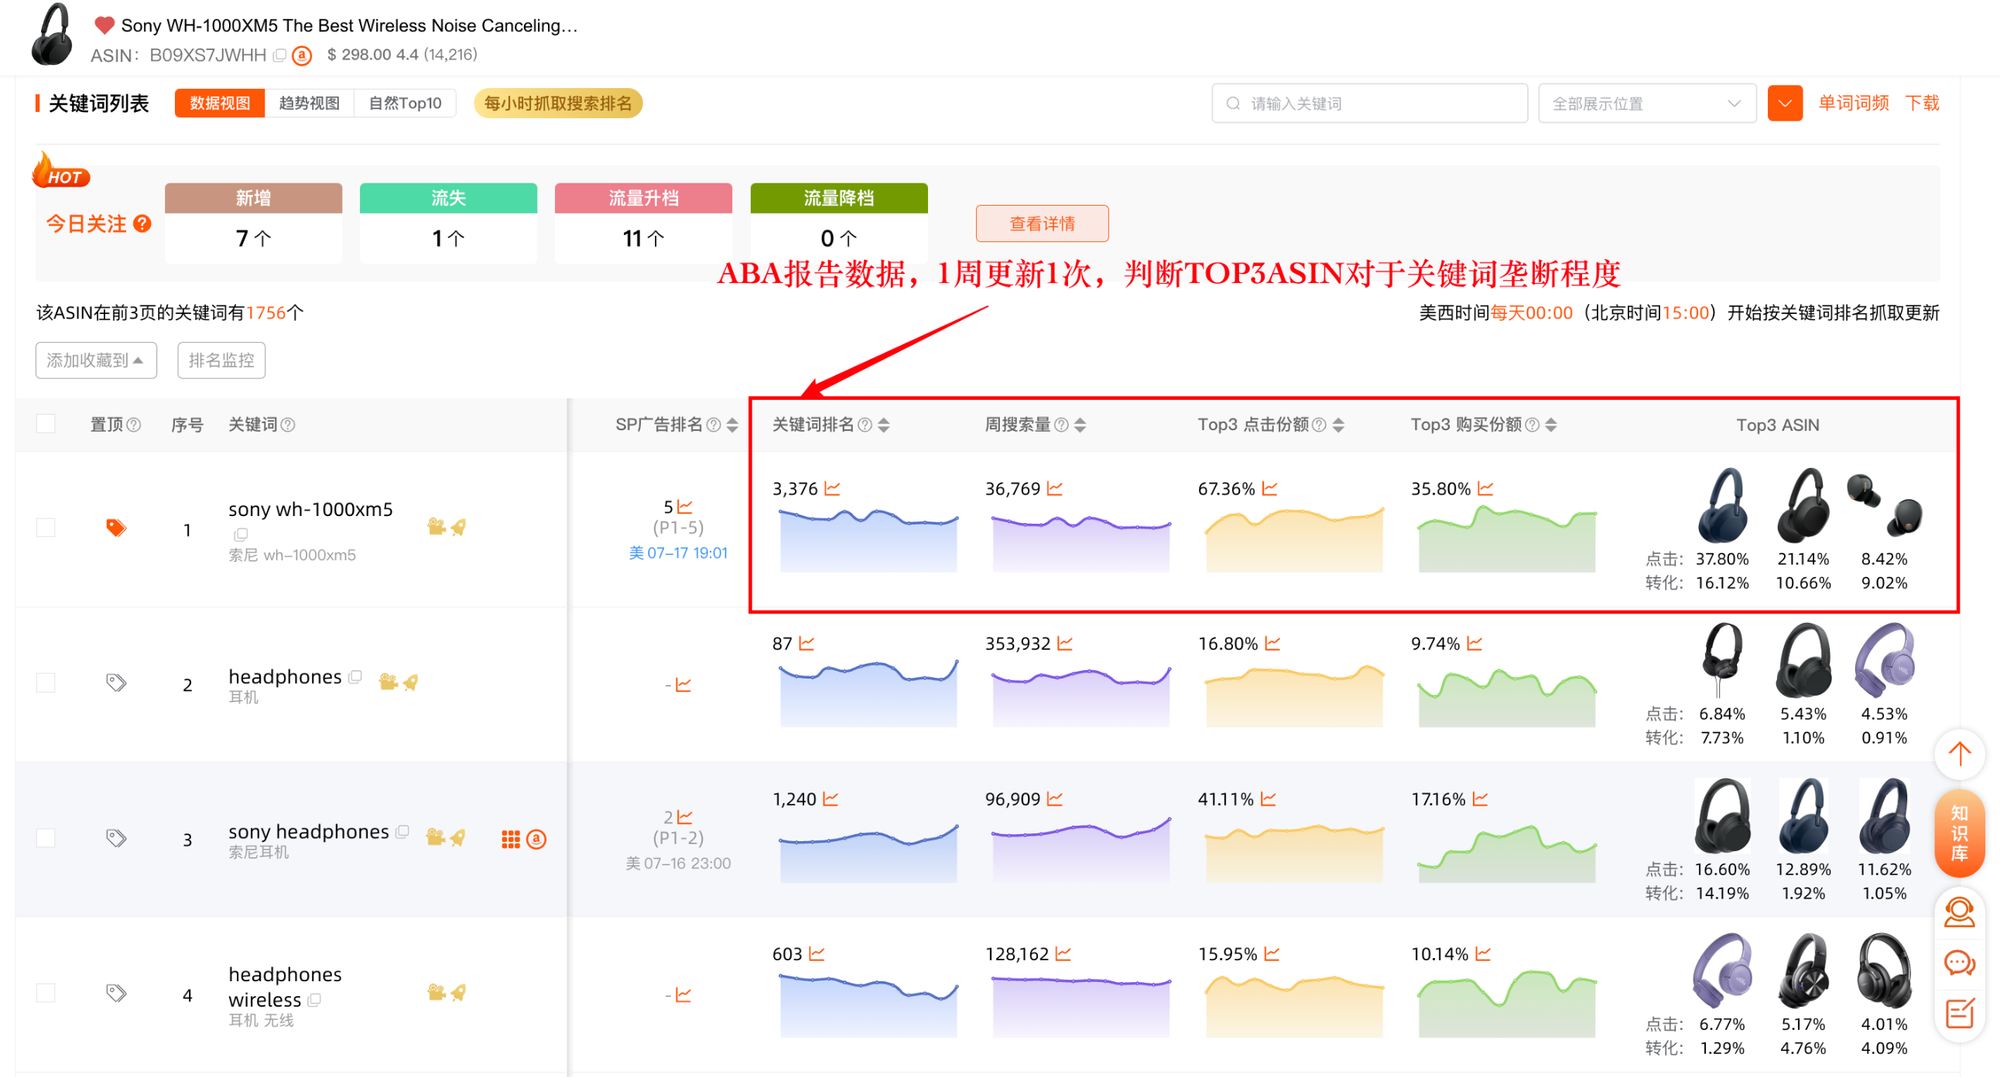Click camera icon for sony wh-1000xm5

click(436, 527)
